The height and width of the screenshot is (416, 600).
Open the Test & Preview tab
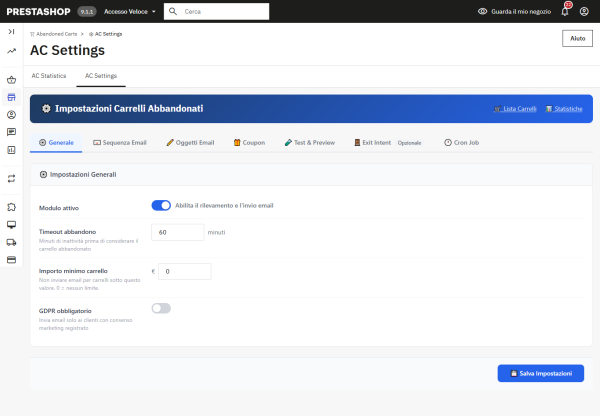(x=310, y=142)
